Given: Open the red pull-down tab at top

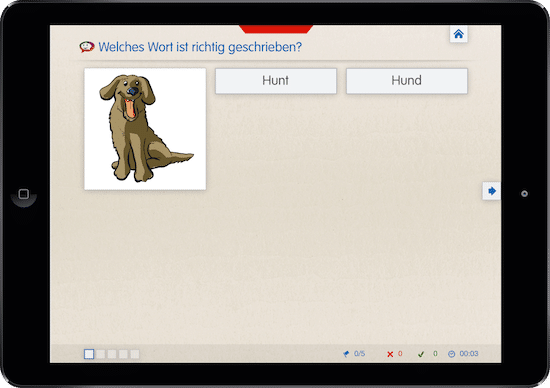Looking at the screenshot, I should (276, 29).
